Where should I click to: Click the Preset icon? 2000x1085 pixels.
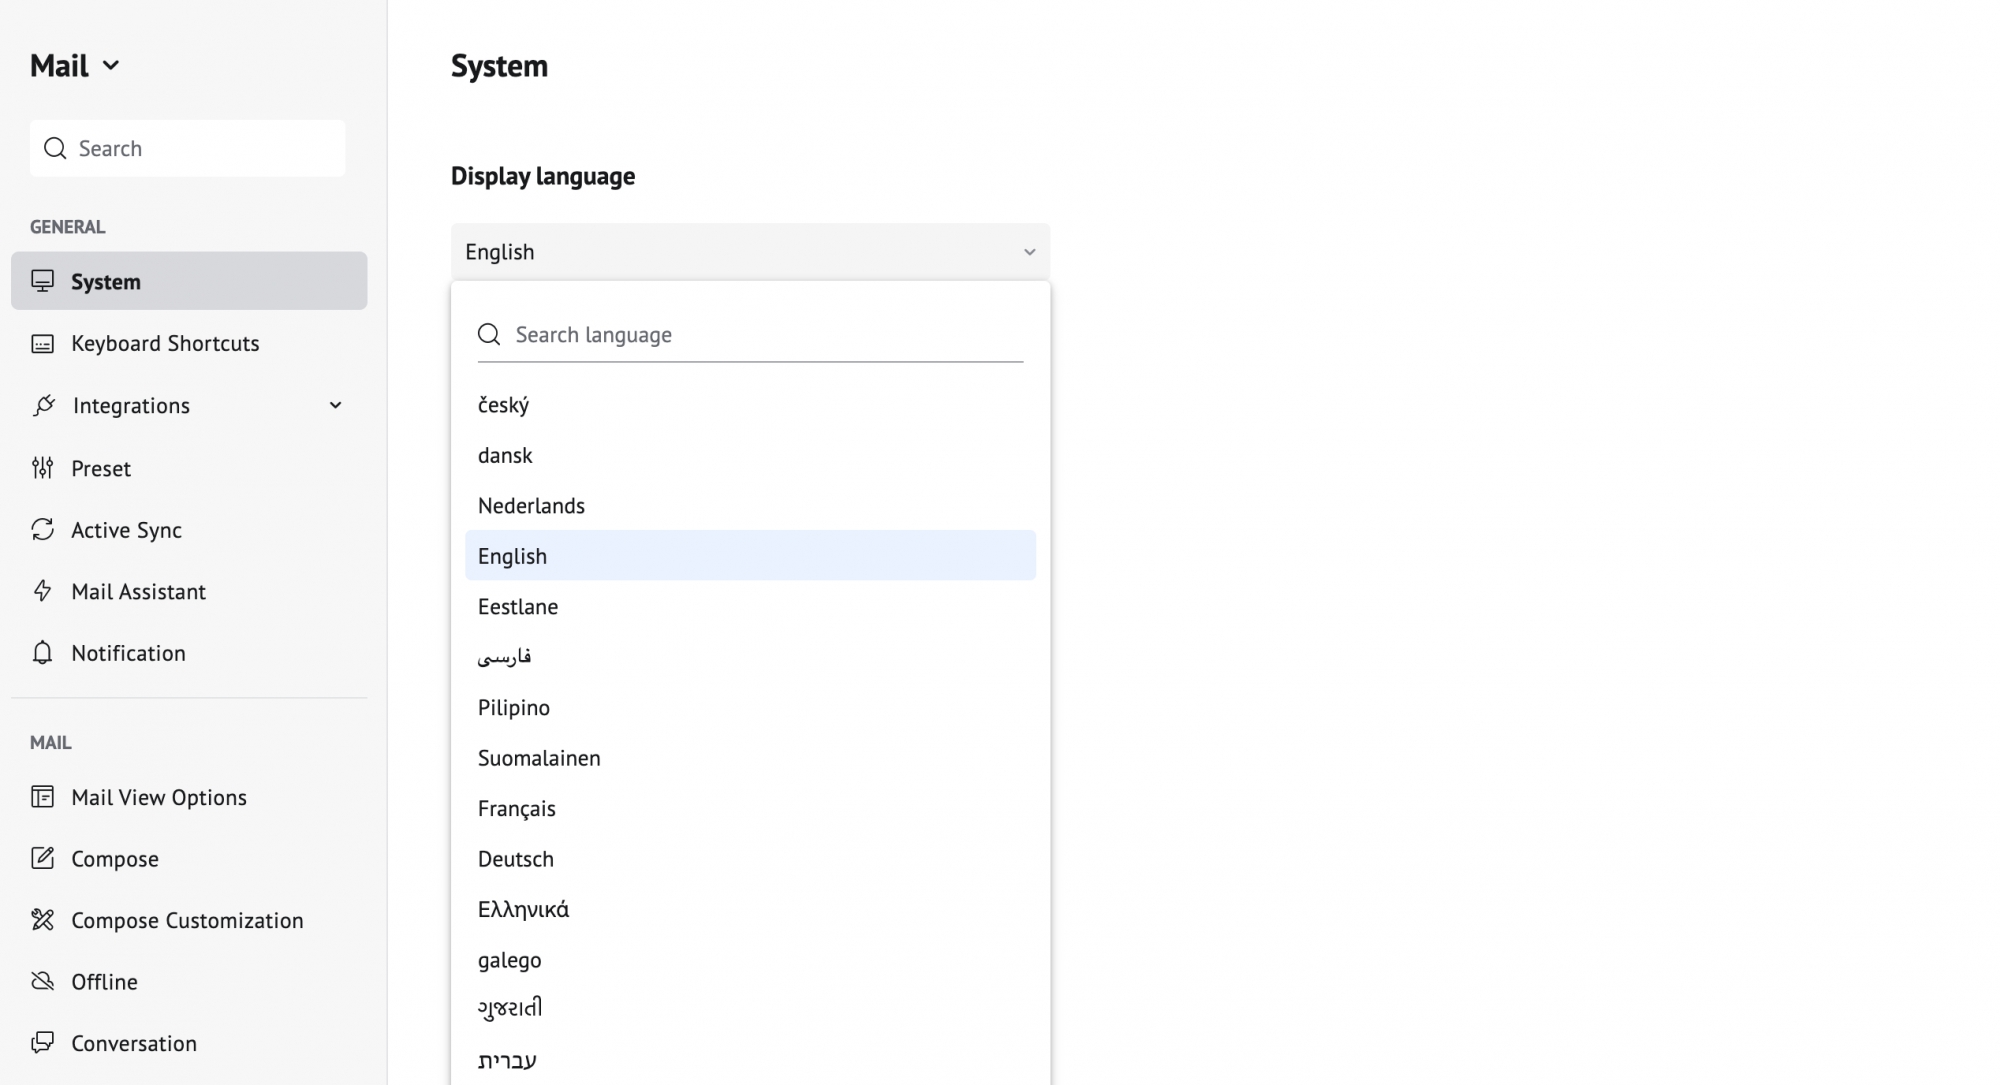41,468
